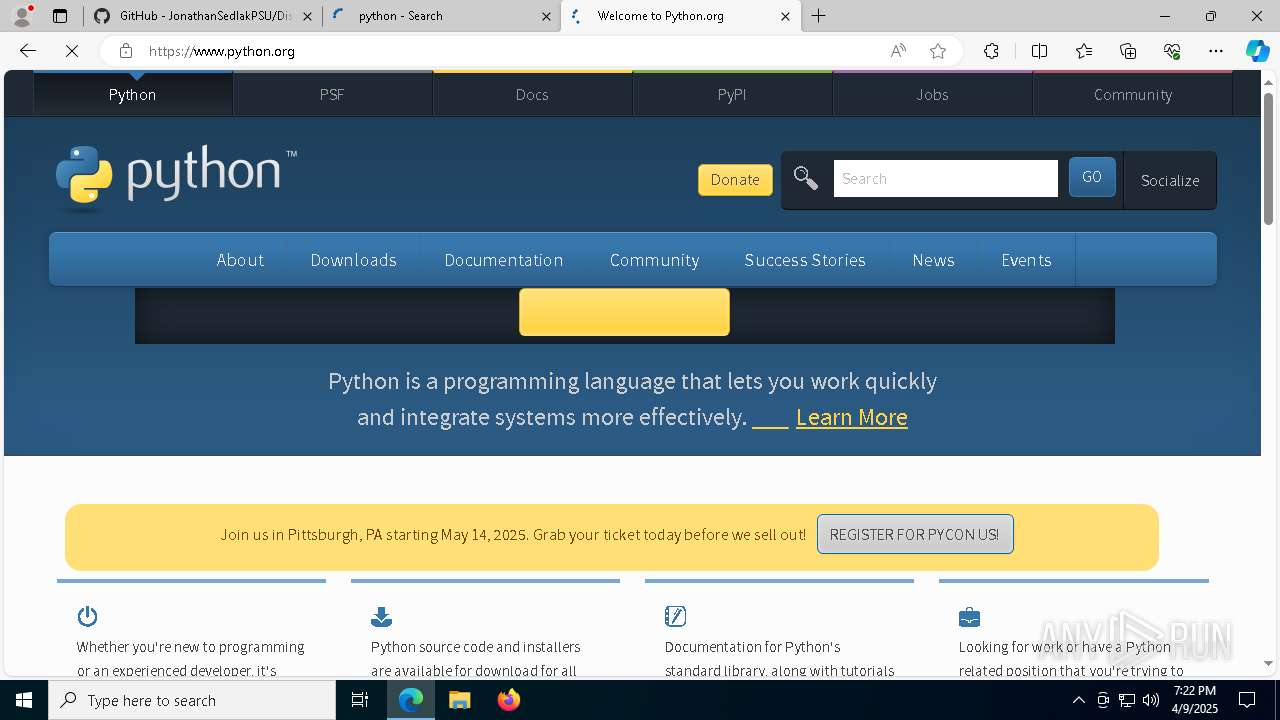This screenshot has height=720, width=1280.
Task: Open the About menu
Action: pos(240,260)
